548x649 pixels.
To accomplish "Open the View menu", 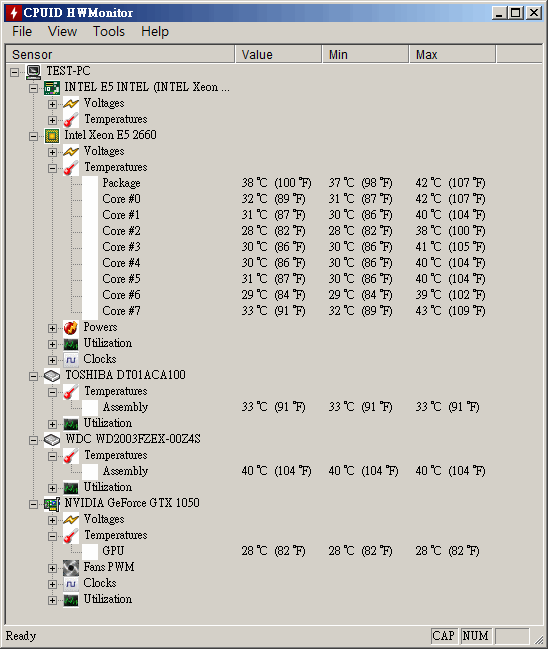I will [x=62, y=31].
